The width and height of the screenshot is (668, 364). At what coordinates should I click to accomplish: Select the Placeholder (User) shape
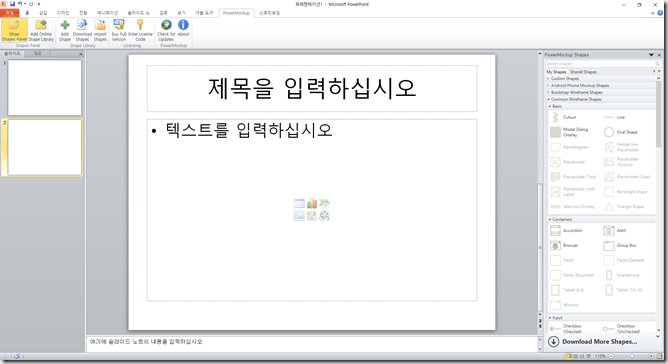click(x=627, y=177)
